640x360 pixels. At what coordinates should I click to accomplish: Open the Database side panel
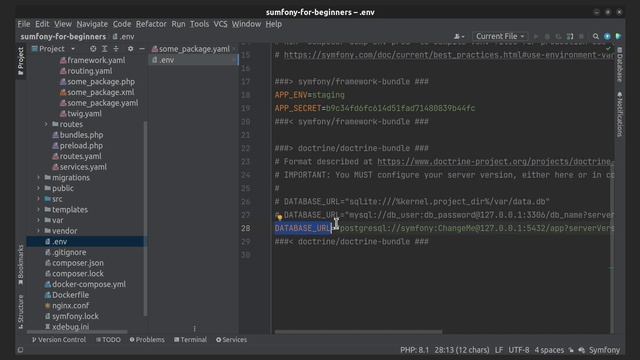point(620,64)
